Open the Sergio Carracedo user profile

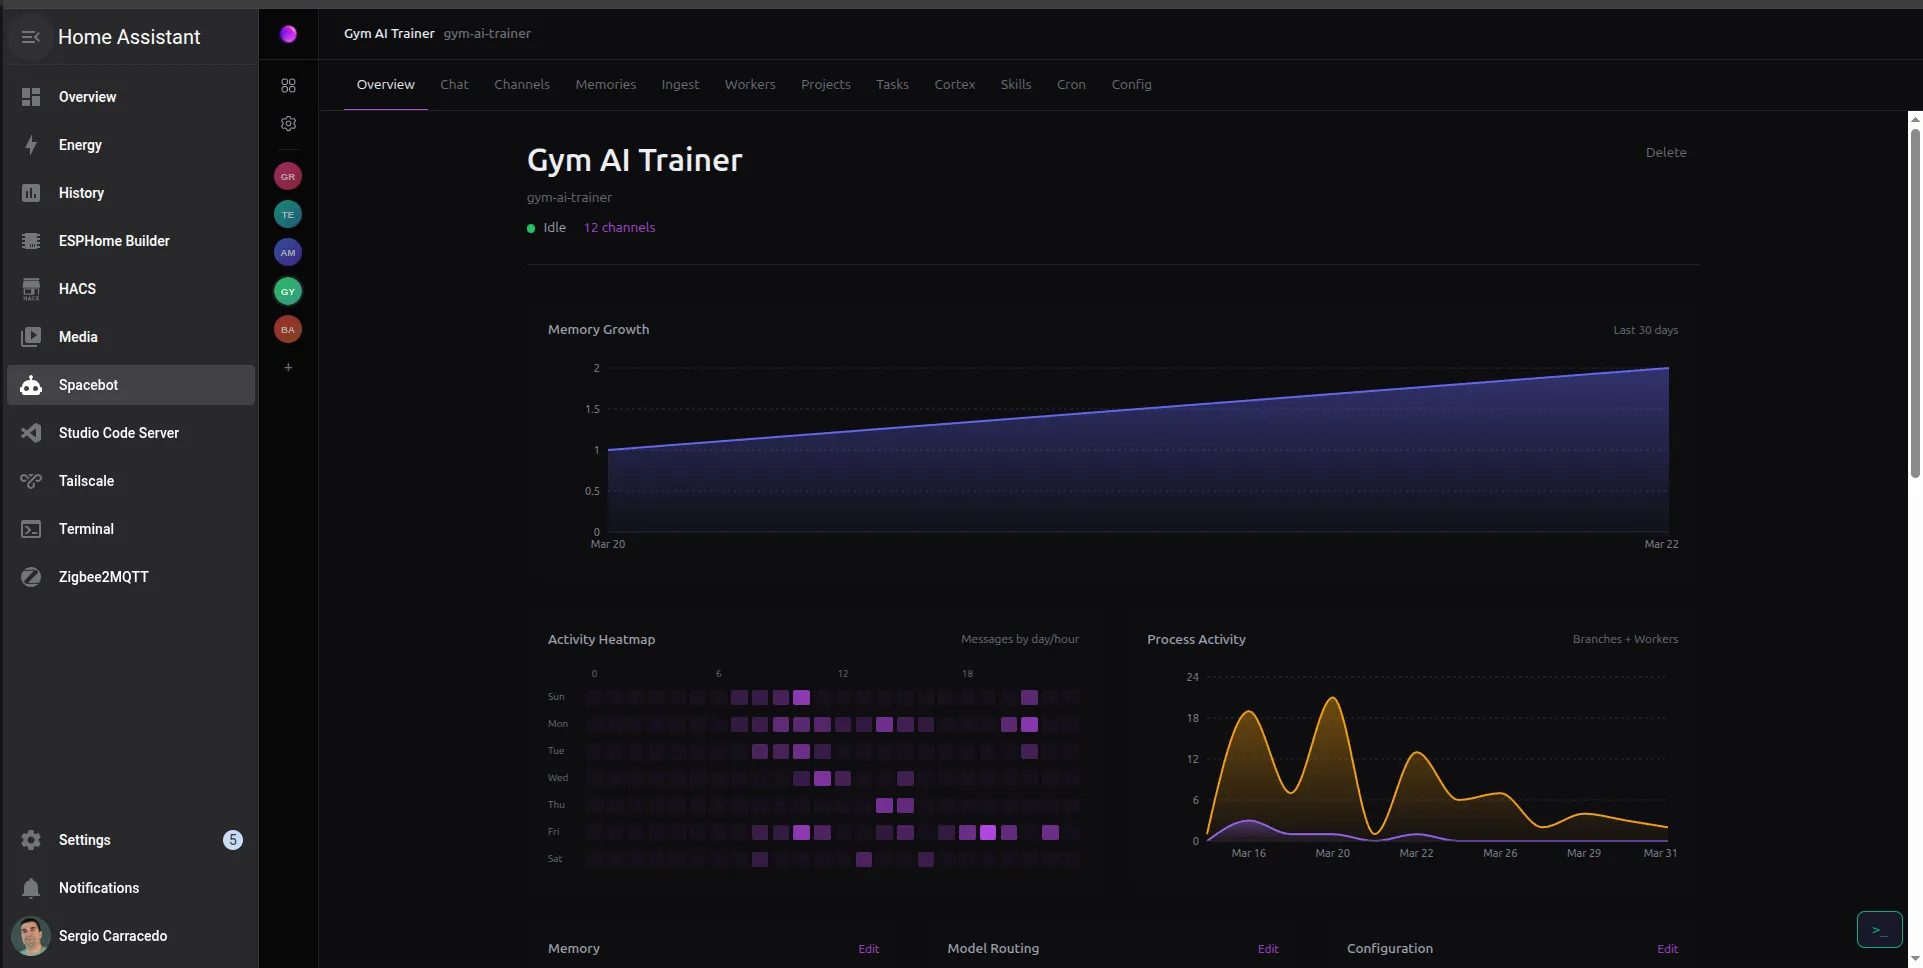pyautogui.click(x=112, y=936)
